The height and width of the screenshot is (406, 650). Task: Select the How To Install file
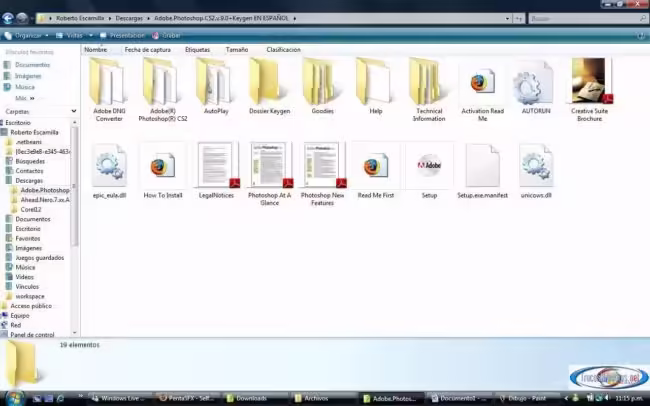tap(162, 171)
